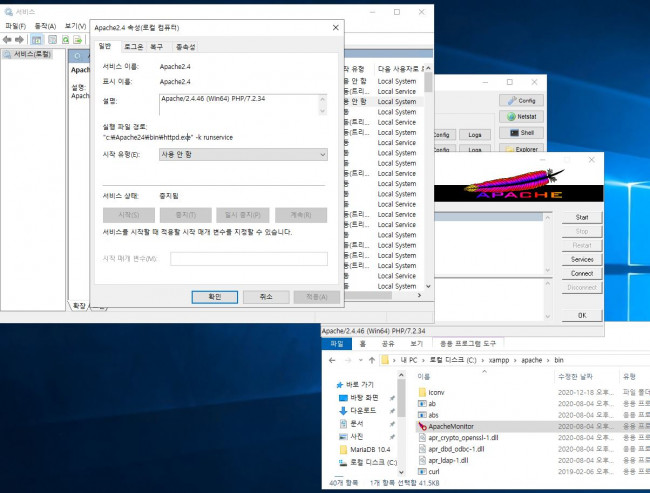Click Connect in Apache Service Monitor
The image size is (650, 493).
coord(582,274)
